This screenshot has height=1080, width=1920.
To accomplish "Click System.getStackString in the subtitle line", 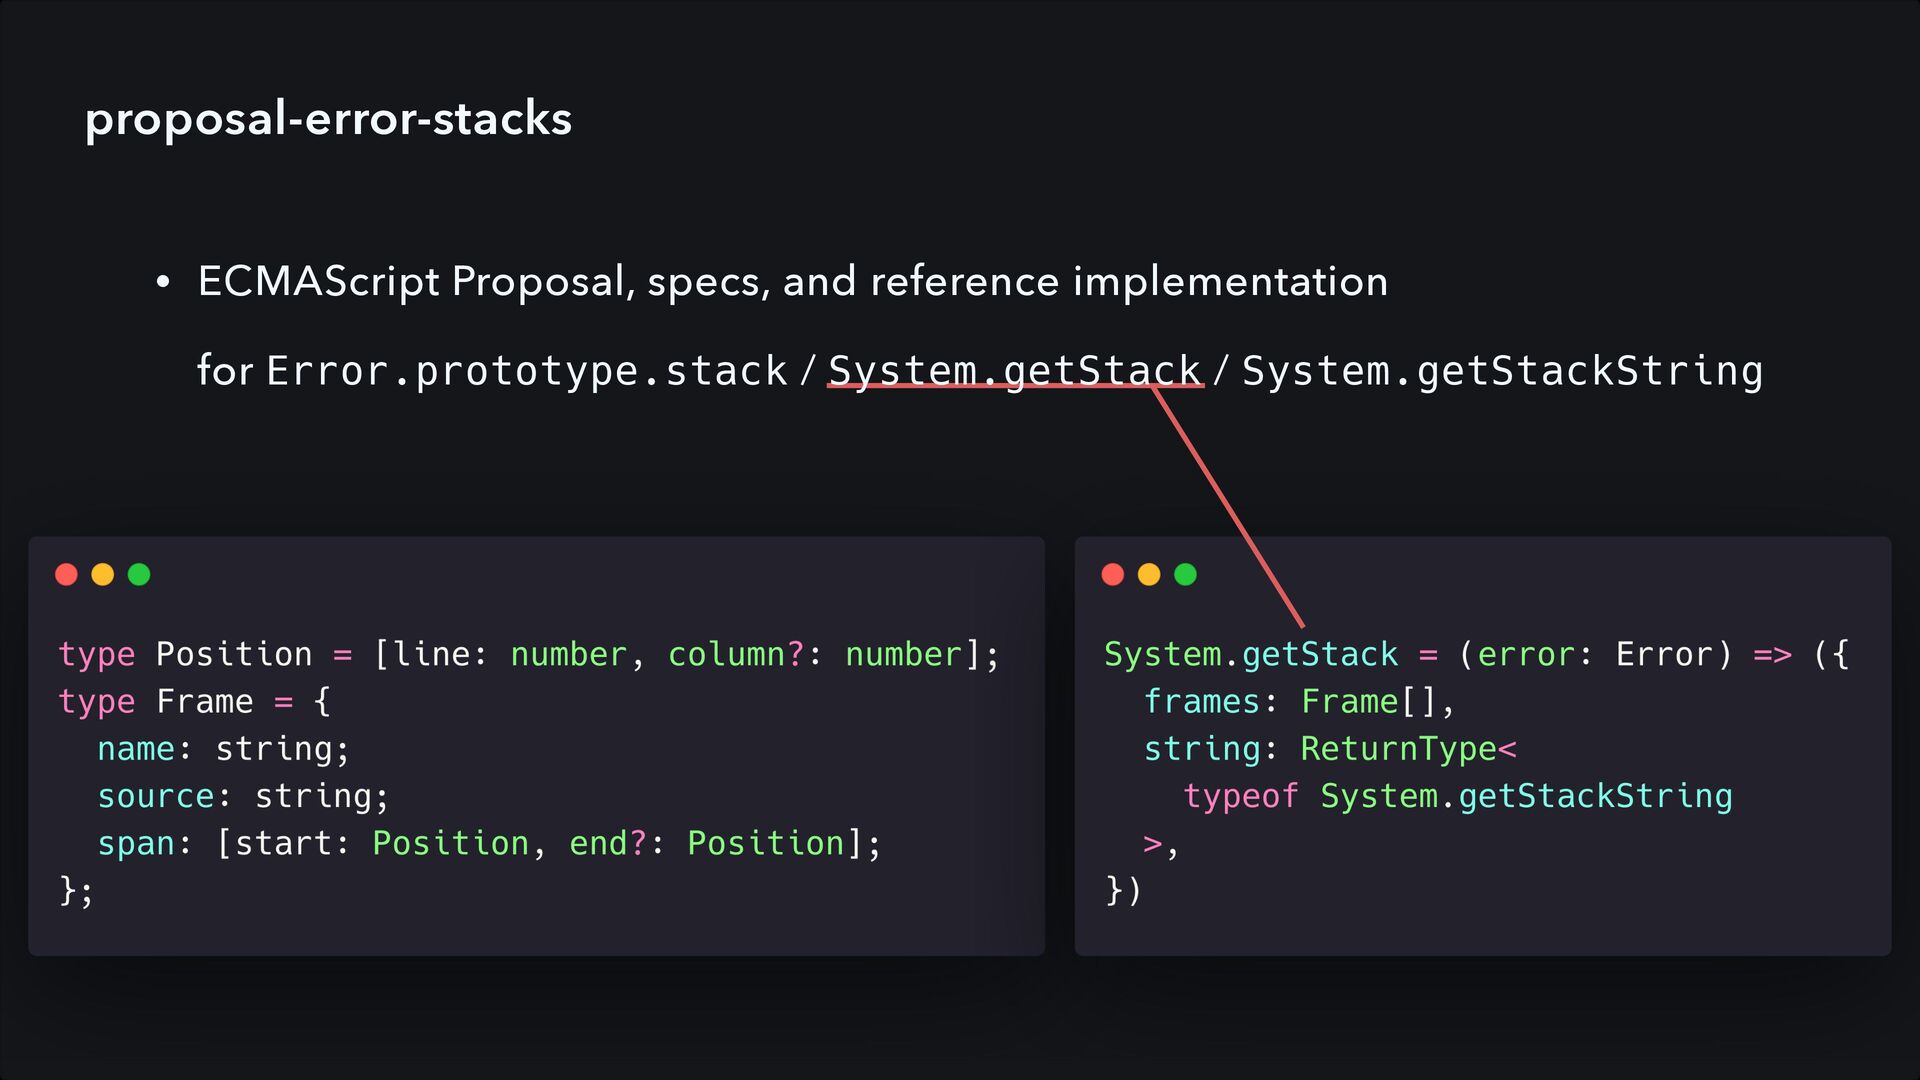I will pyautogui.click(x=1502, y=371).
